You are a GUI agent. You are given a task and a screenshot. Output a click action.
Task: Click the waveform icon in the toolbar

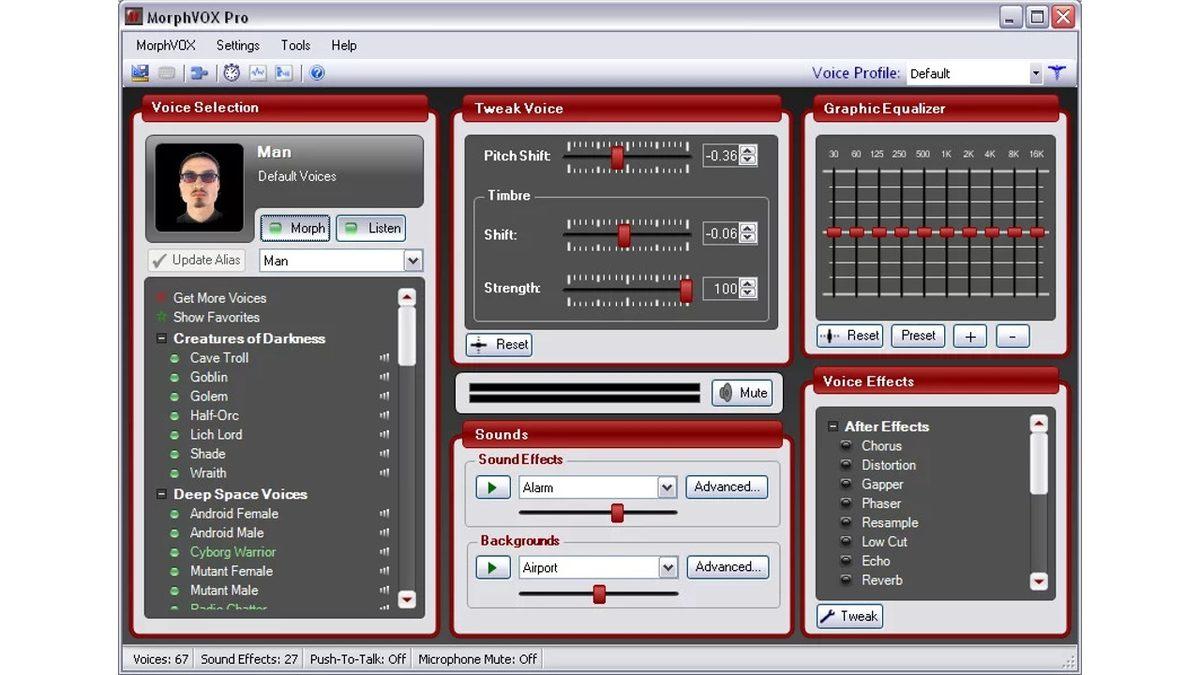pyautogui.click(x=257, y=73)
